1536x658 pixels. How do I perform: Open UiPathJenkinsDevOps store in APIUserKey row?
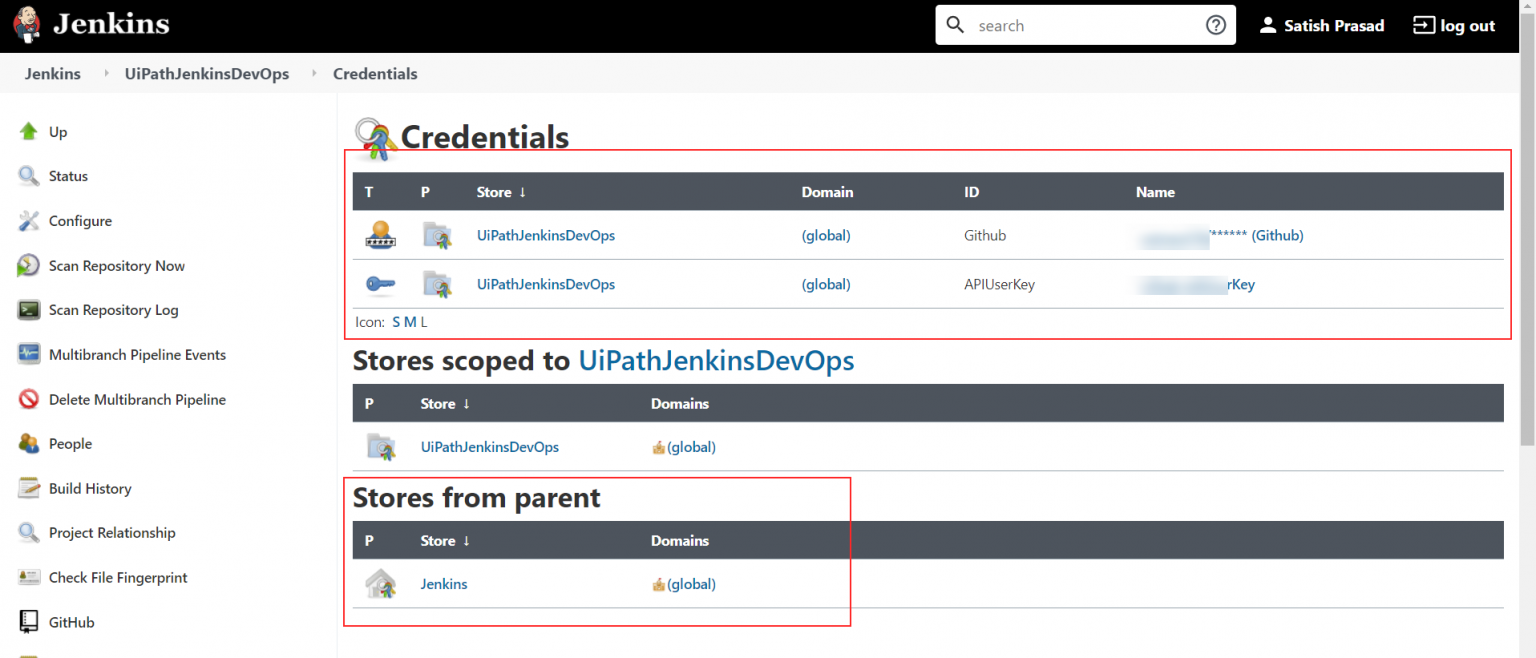pyautogui.click(x=546, y=285)
